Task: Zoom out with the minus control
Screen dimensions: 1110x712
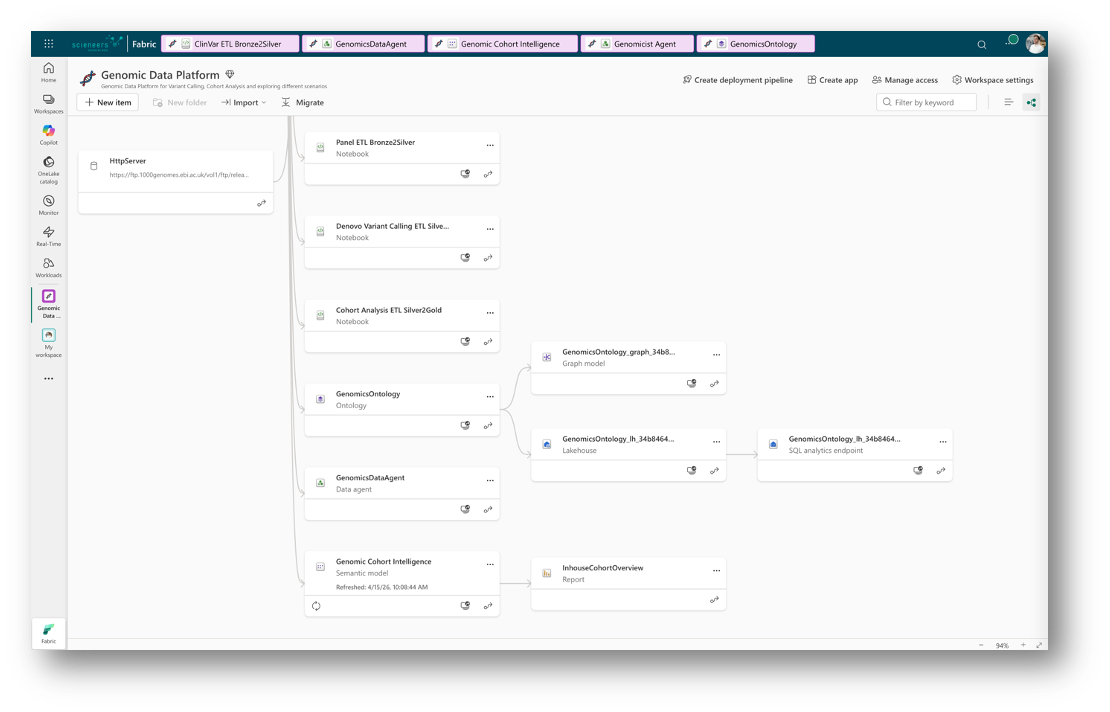Action: coord(981,645)
